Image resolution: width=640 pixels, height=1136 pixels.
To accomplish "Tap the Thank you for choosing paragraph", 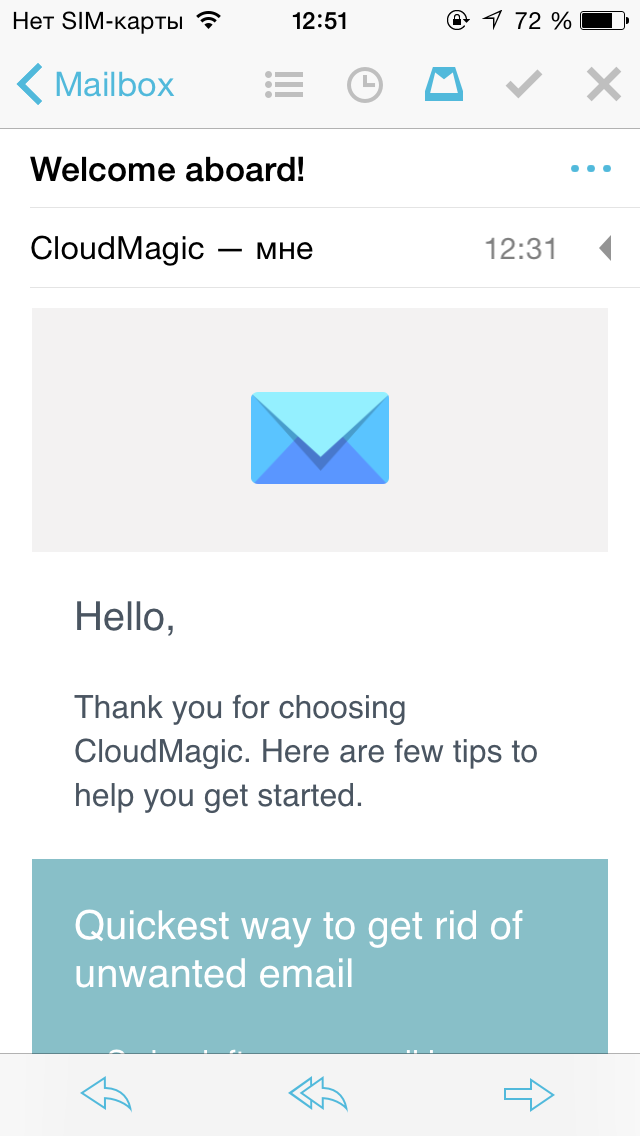I will tap(306, 751).
